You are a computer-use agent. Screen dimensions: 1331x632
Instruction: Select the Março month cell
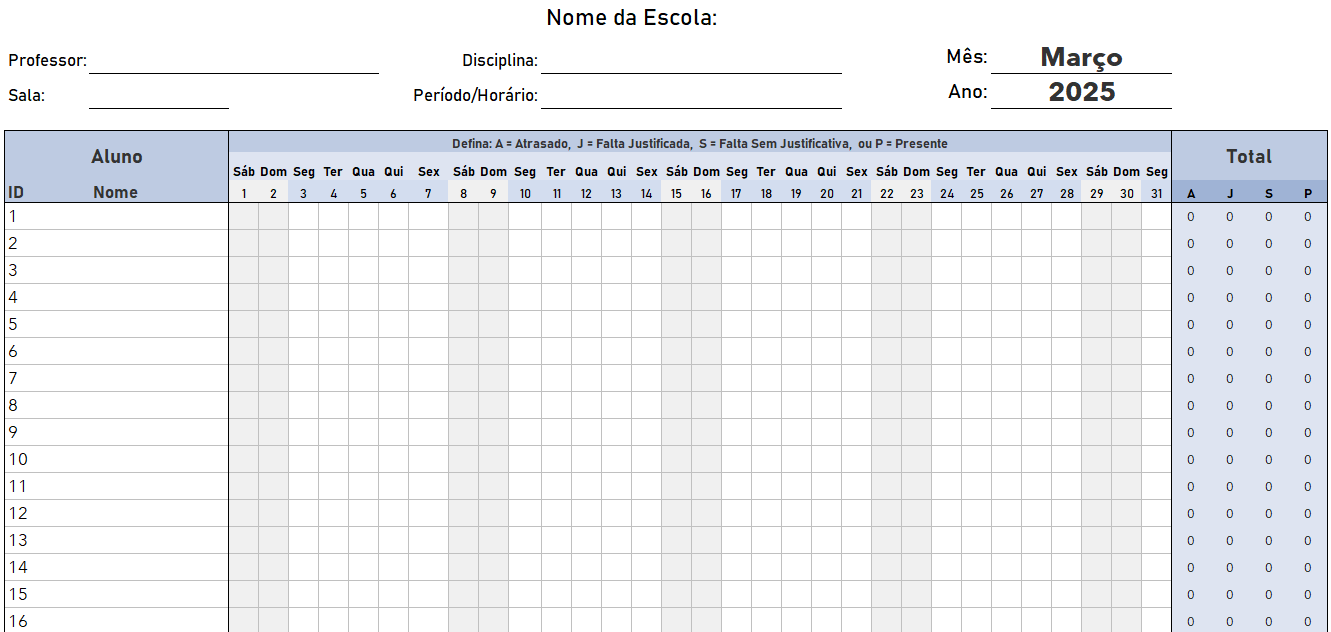click(1081, 58)
